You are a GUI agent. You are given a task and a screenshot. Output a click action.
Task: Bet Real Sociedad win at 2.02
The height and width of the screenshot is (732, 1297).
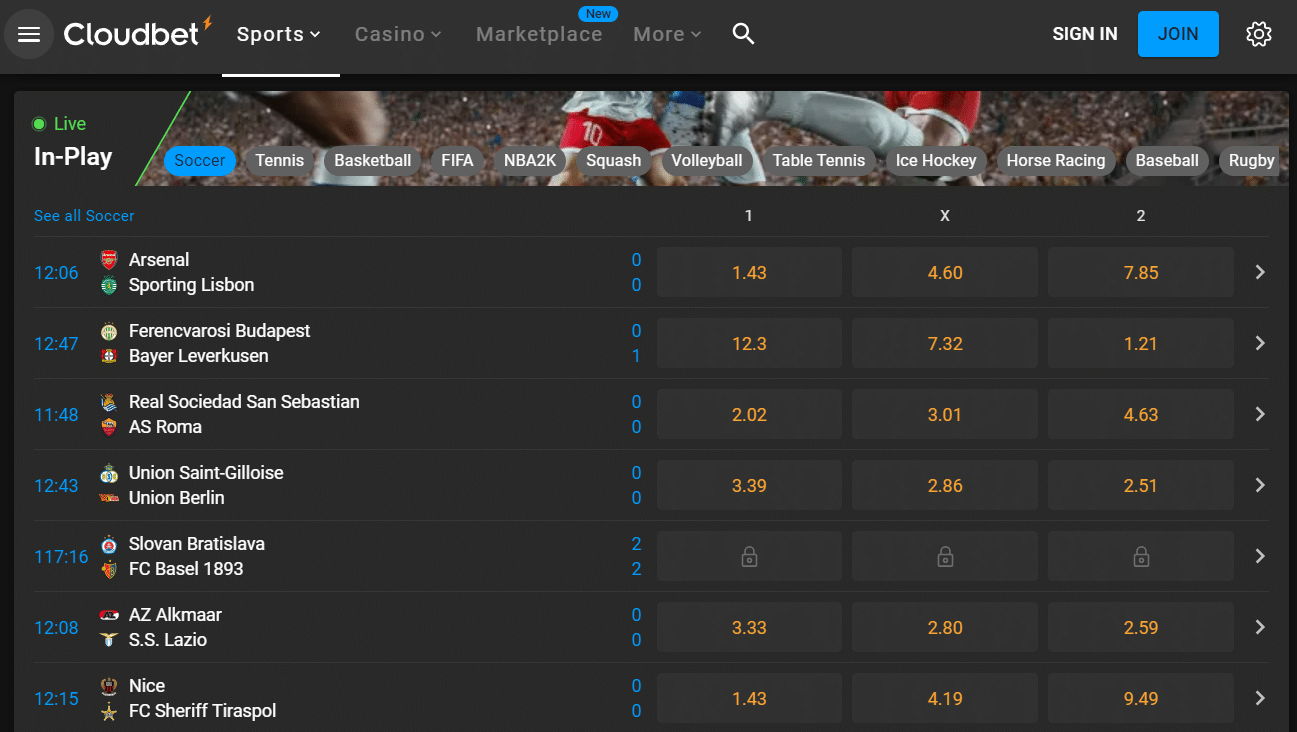tap(749, 414)
